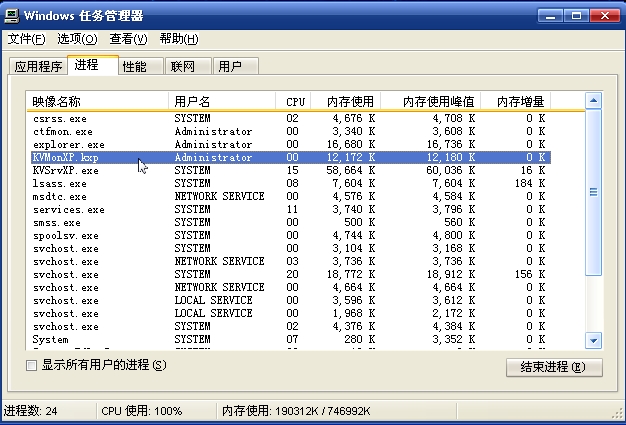
Task: Select the csrss.exe process row
Action: [289, 119]
